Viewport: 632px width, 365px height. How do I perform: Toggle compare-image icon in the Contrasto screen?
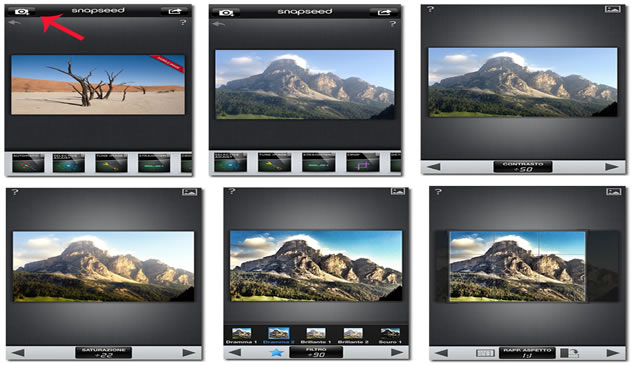click(613, 9)
